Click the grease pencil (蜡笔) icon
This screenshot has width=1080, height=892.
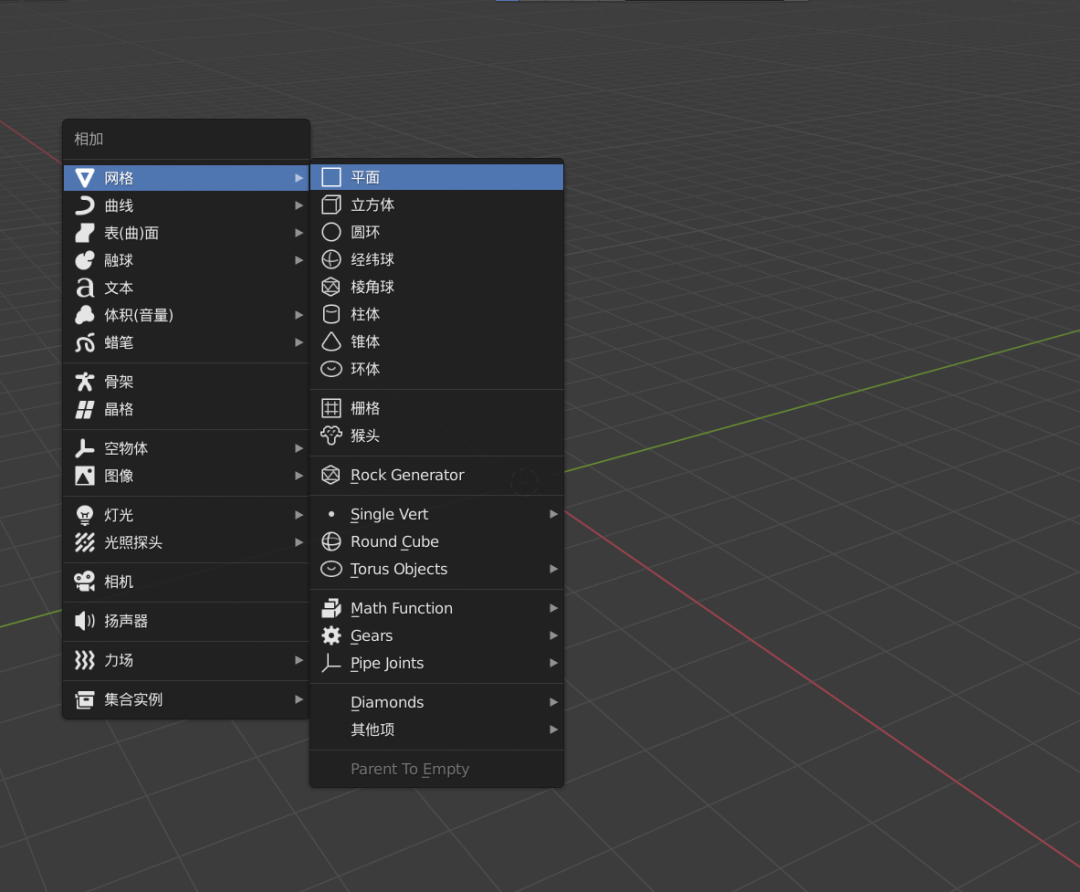coord(85,342)
